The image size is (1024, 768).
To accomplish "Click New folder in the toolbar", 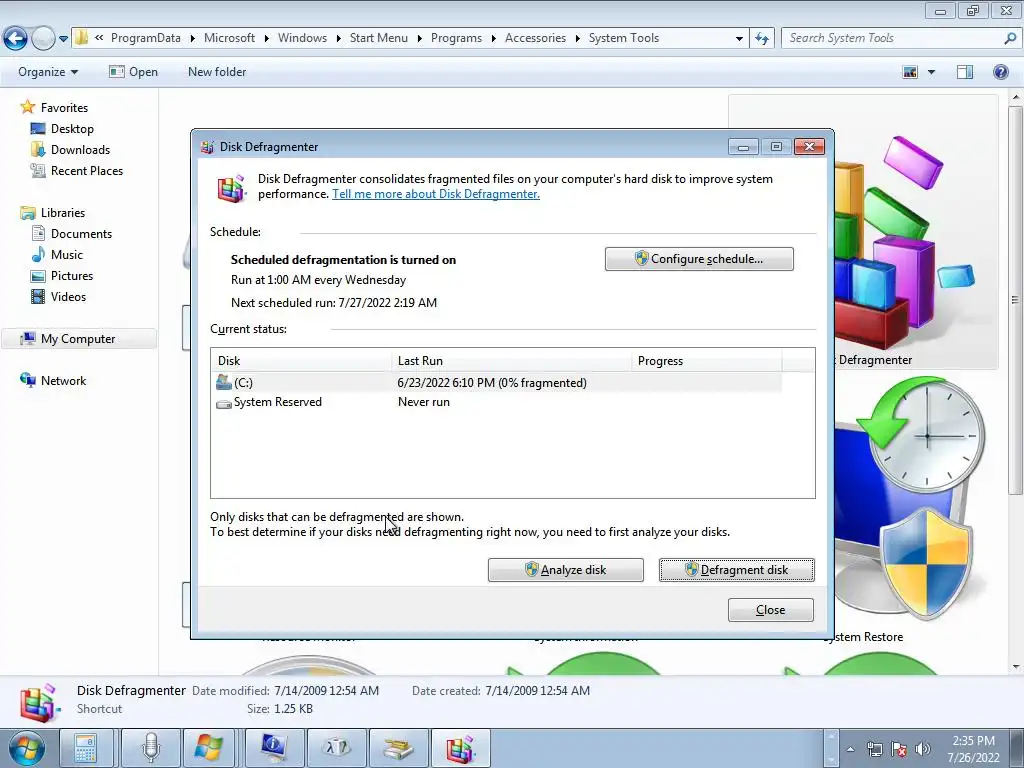I will point(217,72).
